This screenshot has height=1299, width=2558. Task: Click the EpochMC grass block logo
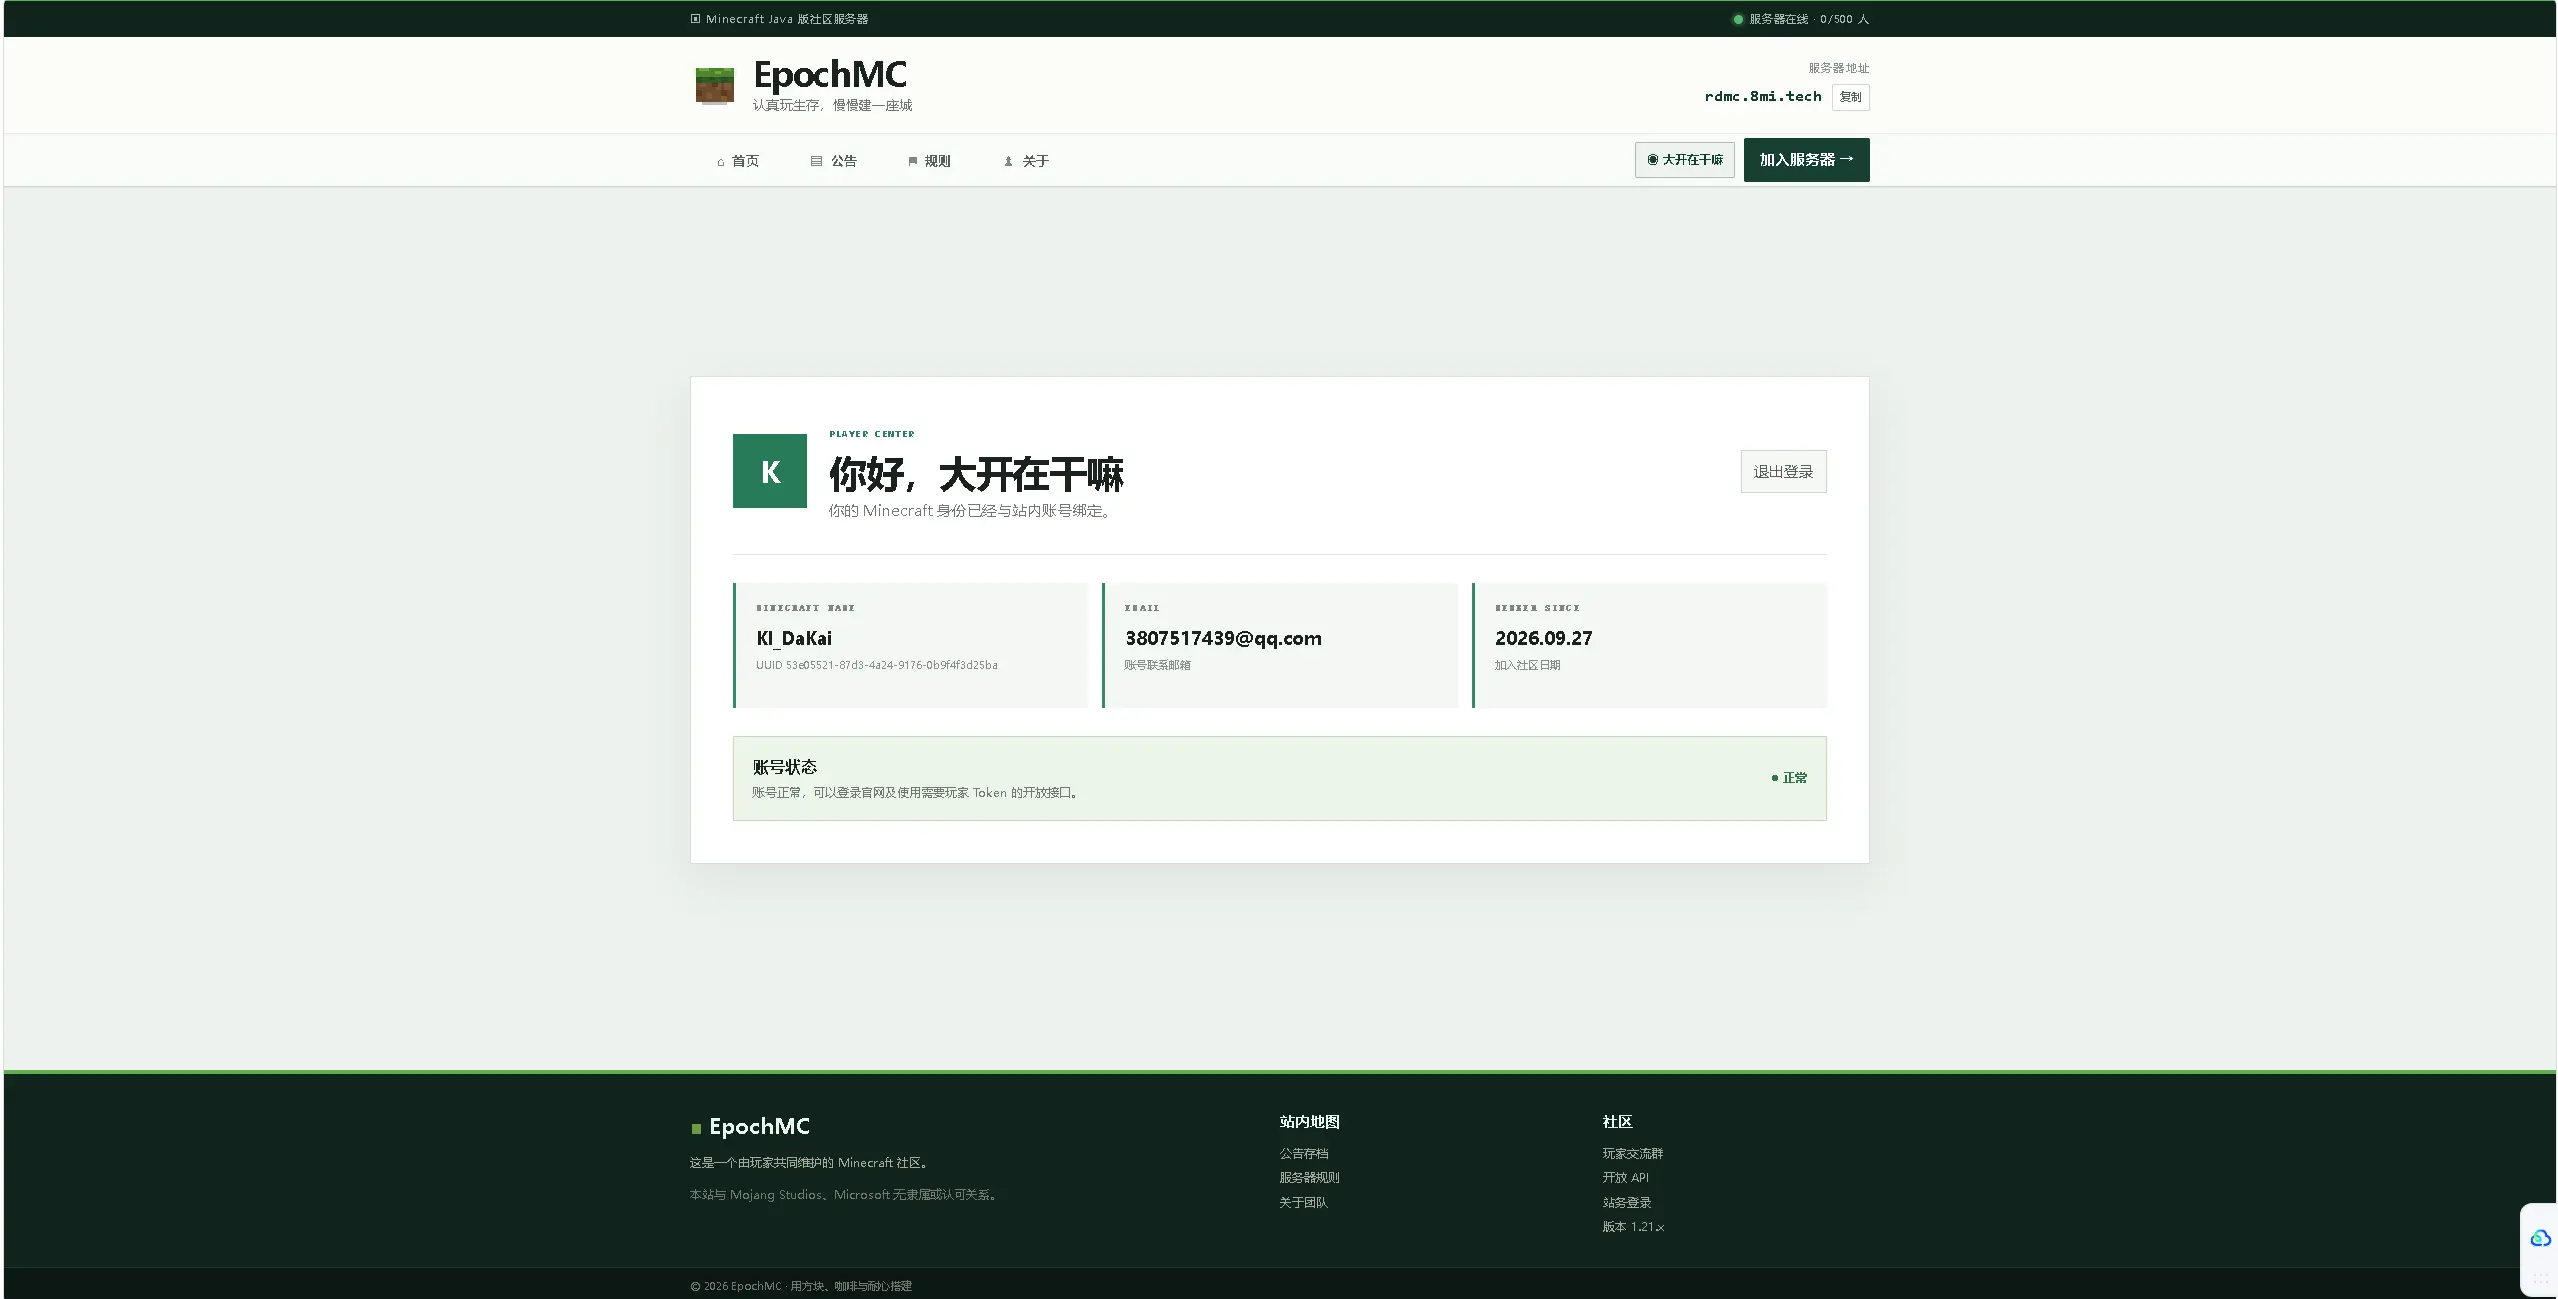click(714, 85)
